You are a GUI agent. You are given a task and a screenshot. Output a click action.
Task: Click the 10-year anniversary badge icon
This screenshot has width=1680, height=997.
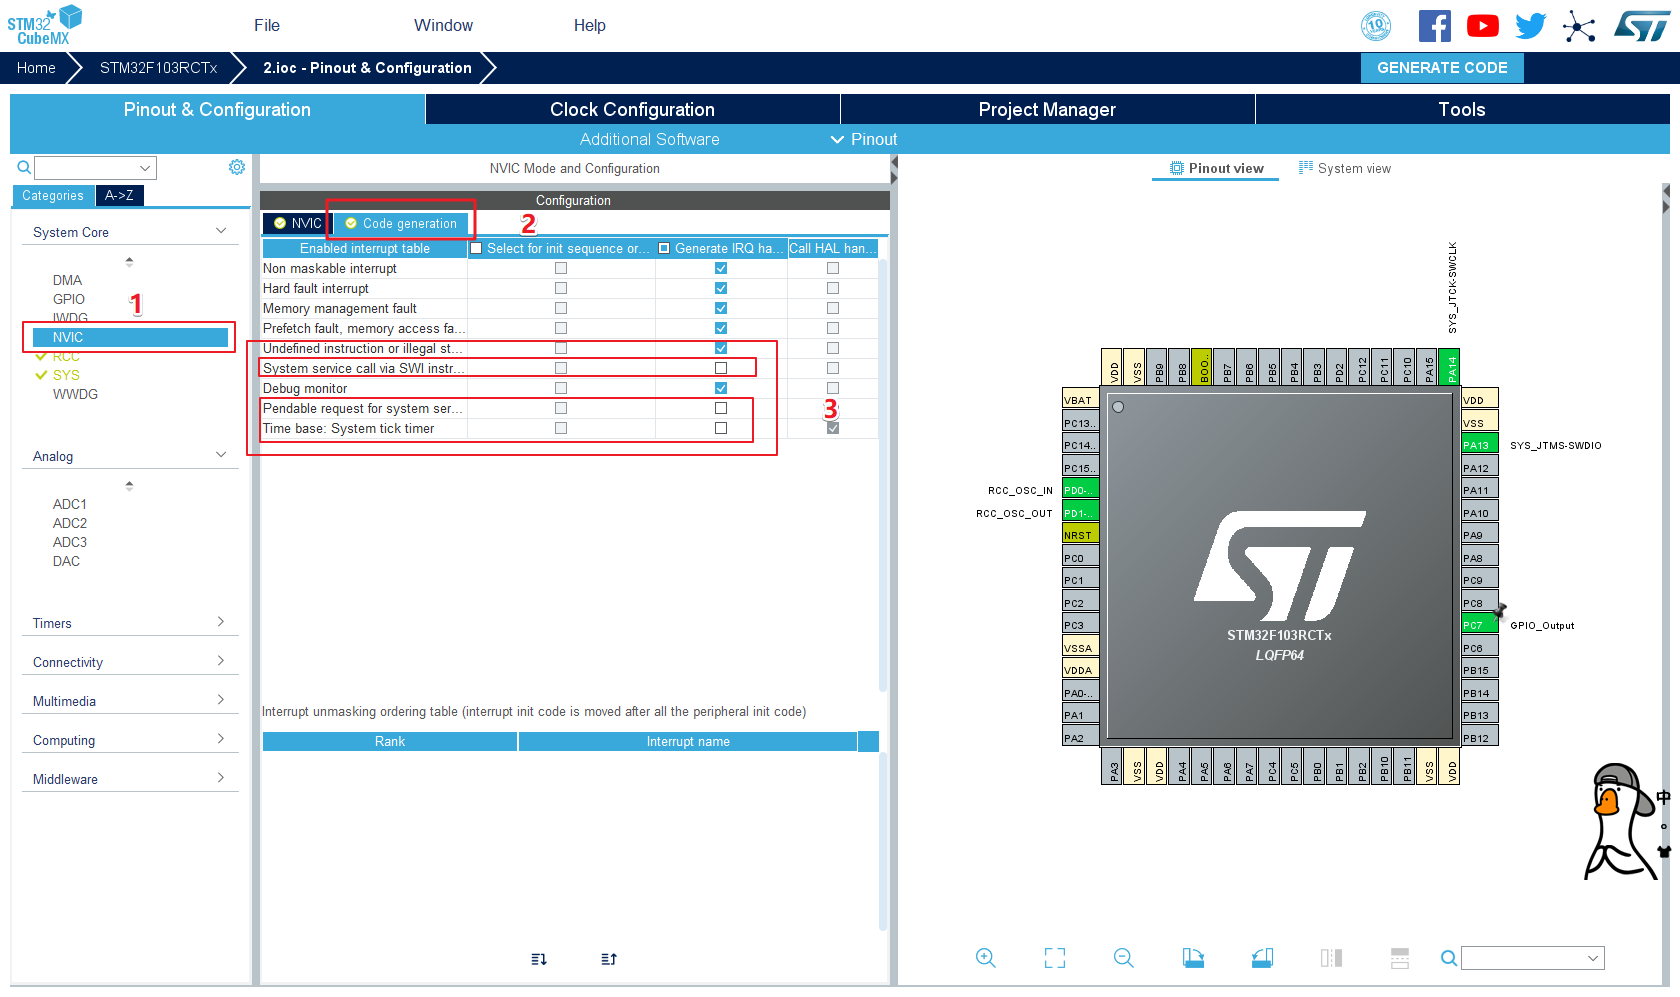pos(1376,26)
